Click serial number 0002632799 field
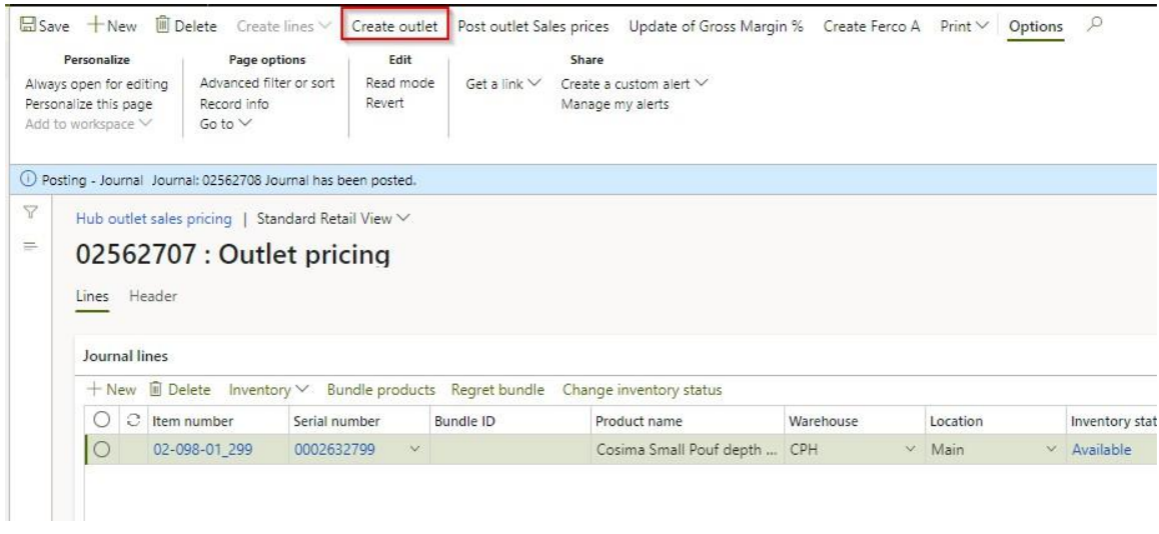The width and height of the screenshot is (1159, 534). (x=335, y=450)
